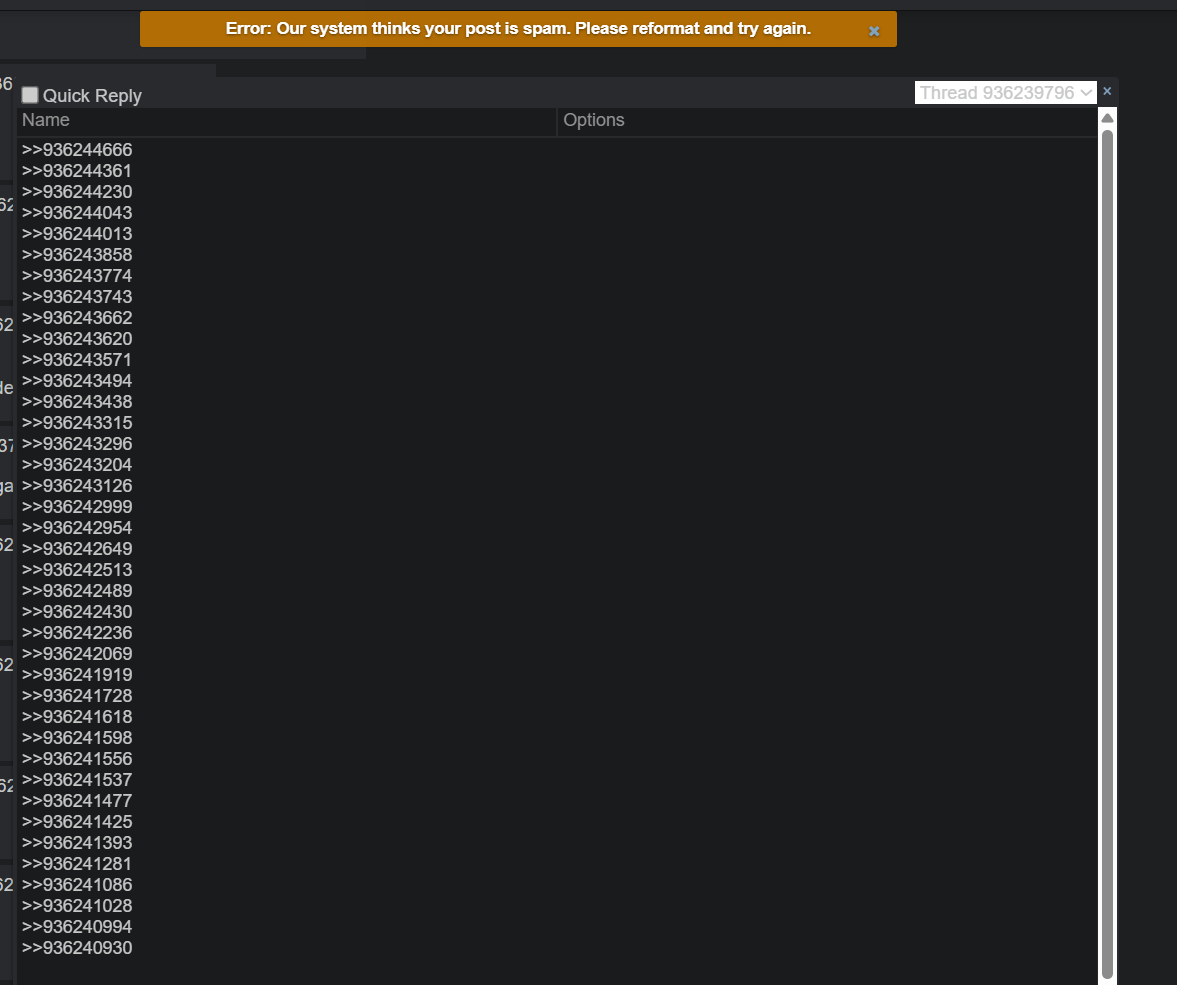Click the comment scrollbar thumb
The image size is (1177, 985).
[x=1107, y=556]
